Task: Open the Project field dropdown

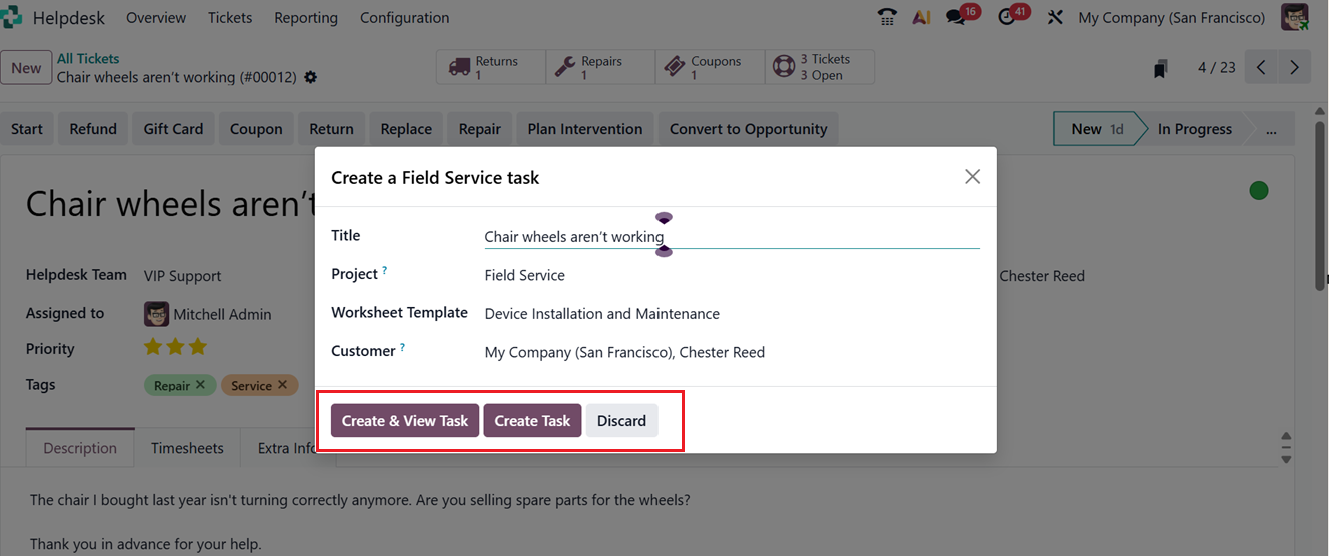Action: pyautogui.click(x=730, y=275)
